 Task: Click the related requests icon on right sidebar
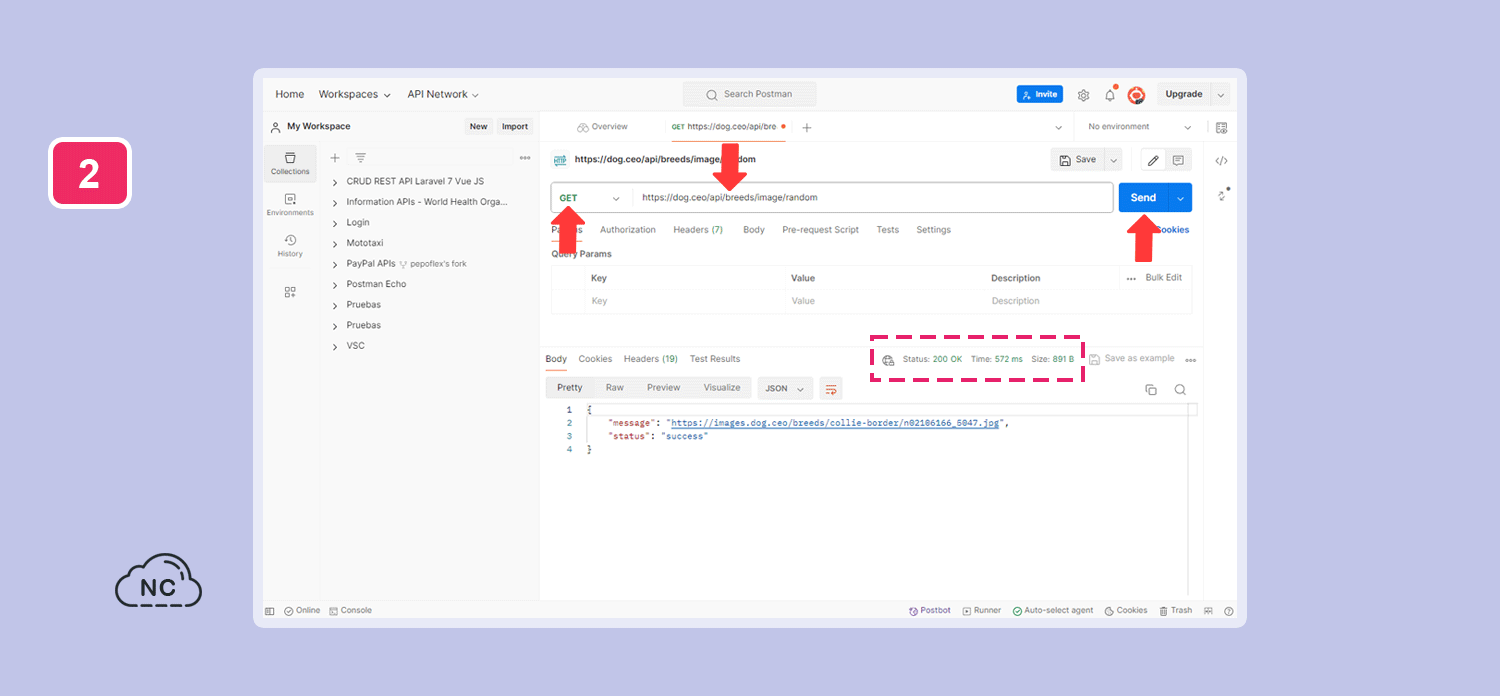point(1221,195)
